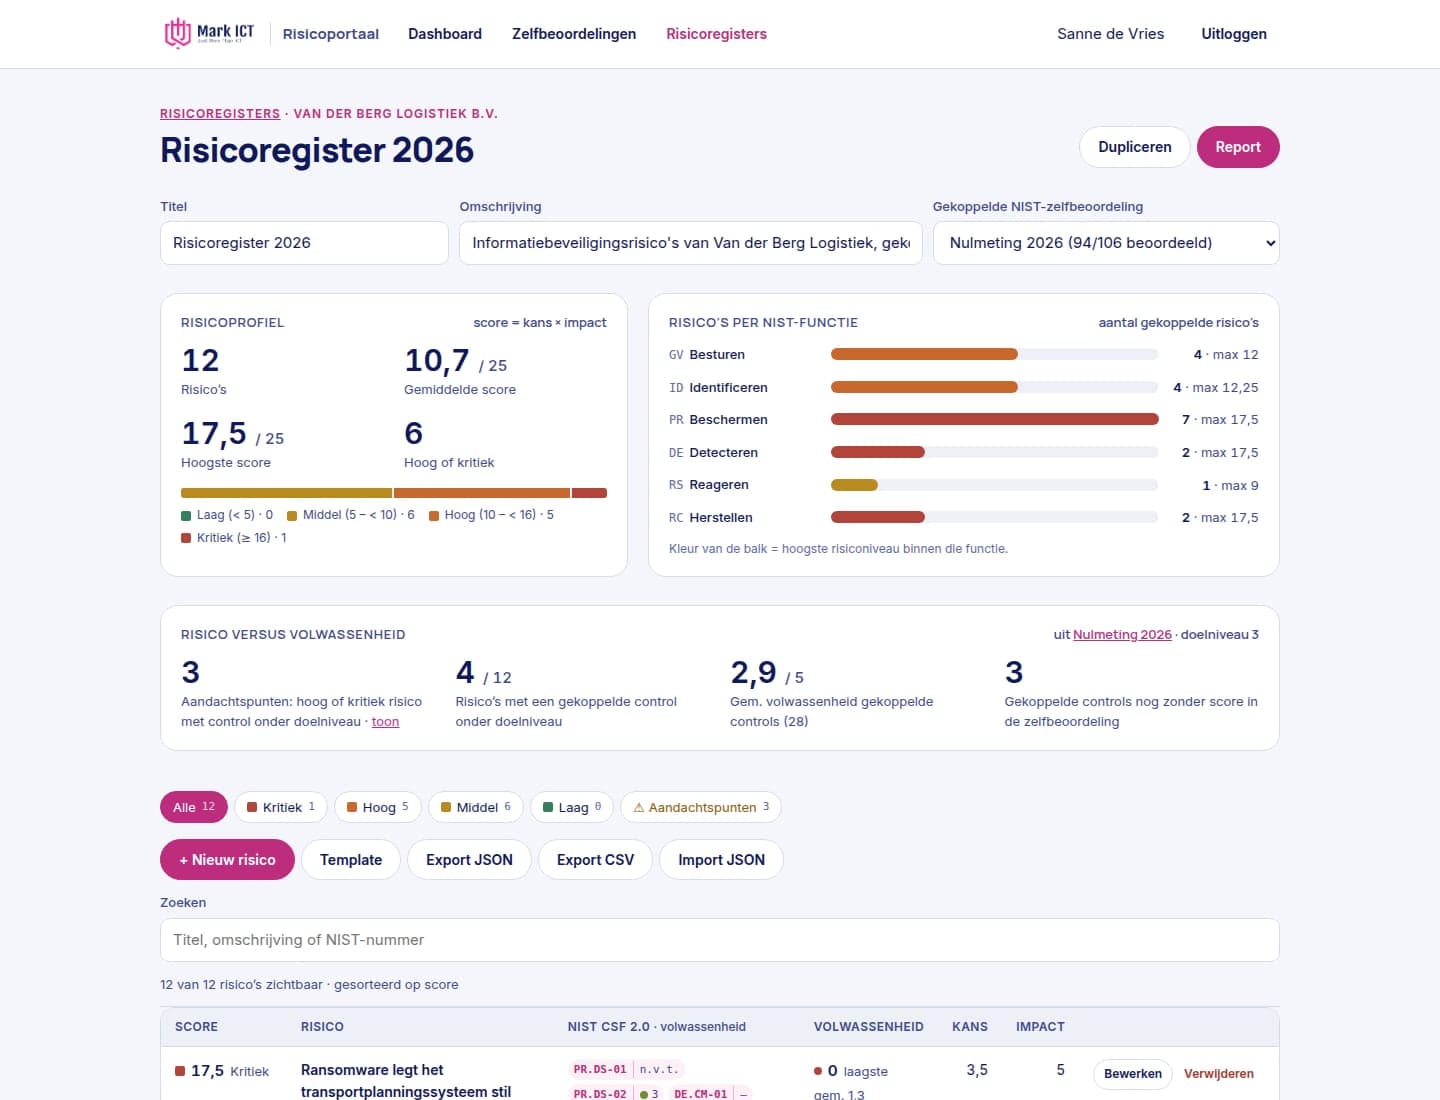
Task: Go to the Dashboard page
Action: pos(445,34)
